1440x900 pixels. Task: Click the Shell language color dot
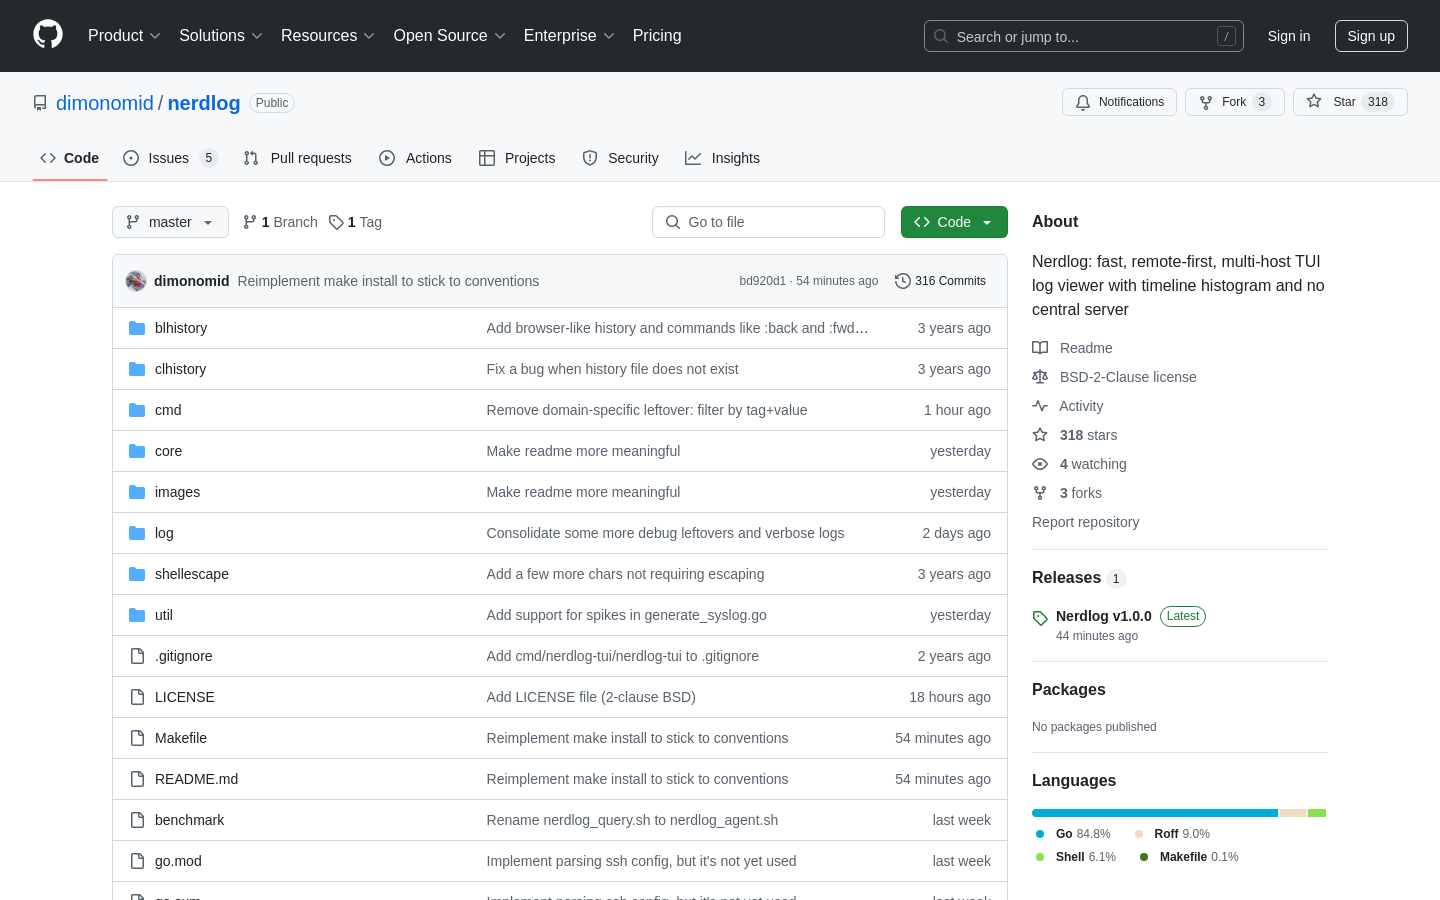(1040, 857)
